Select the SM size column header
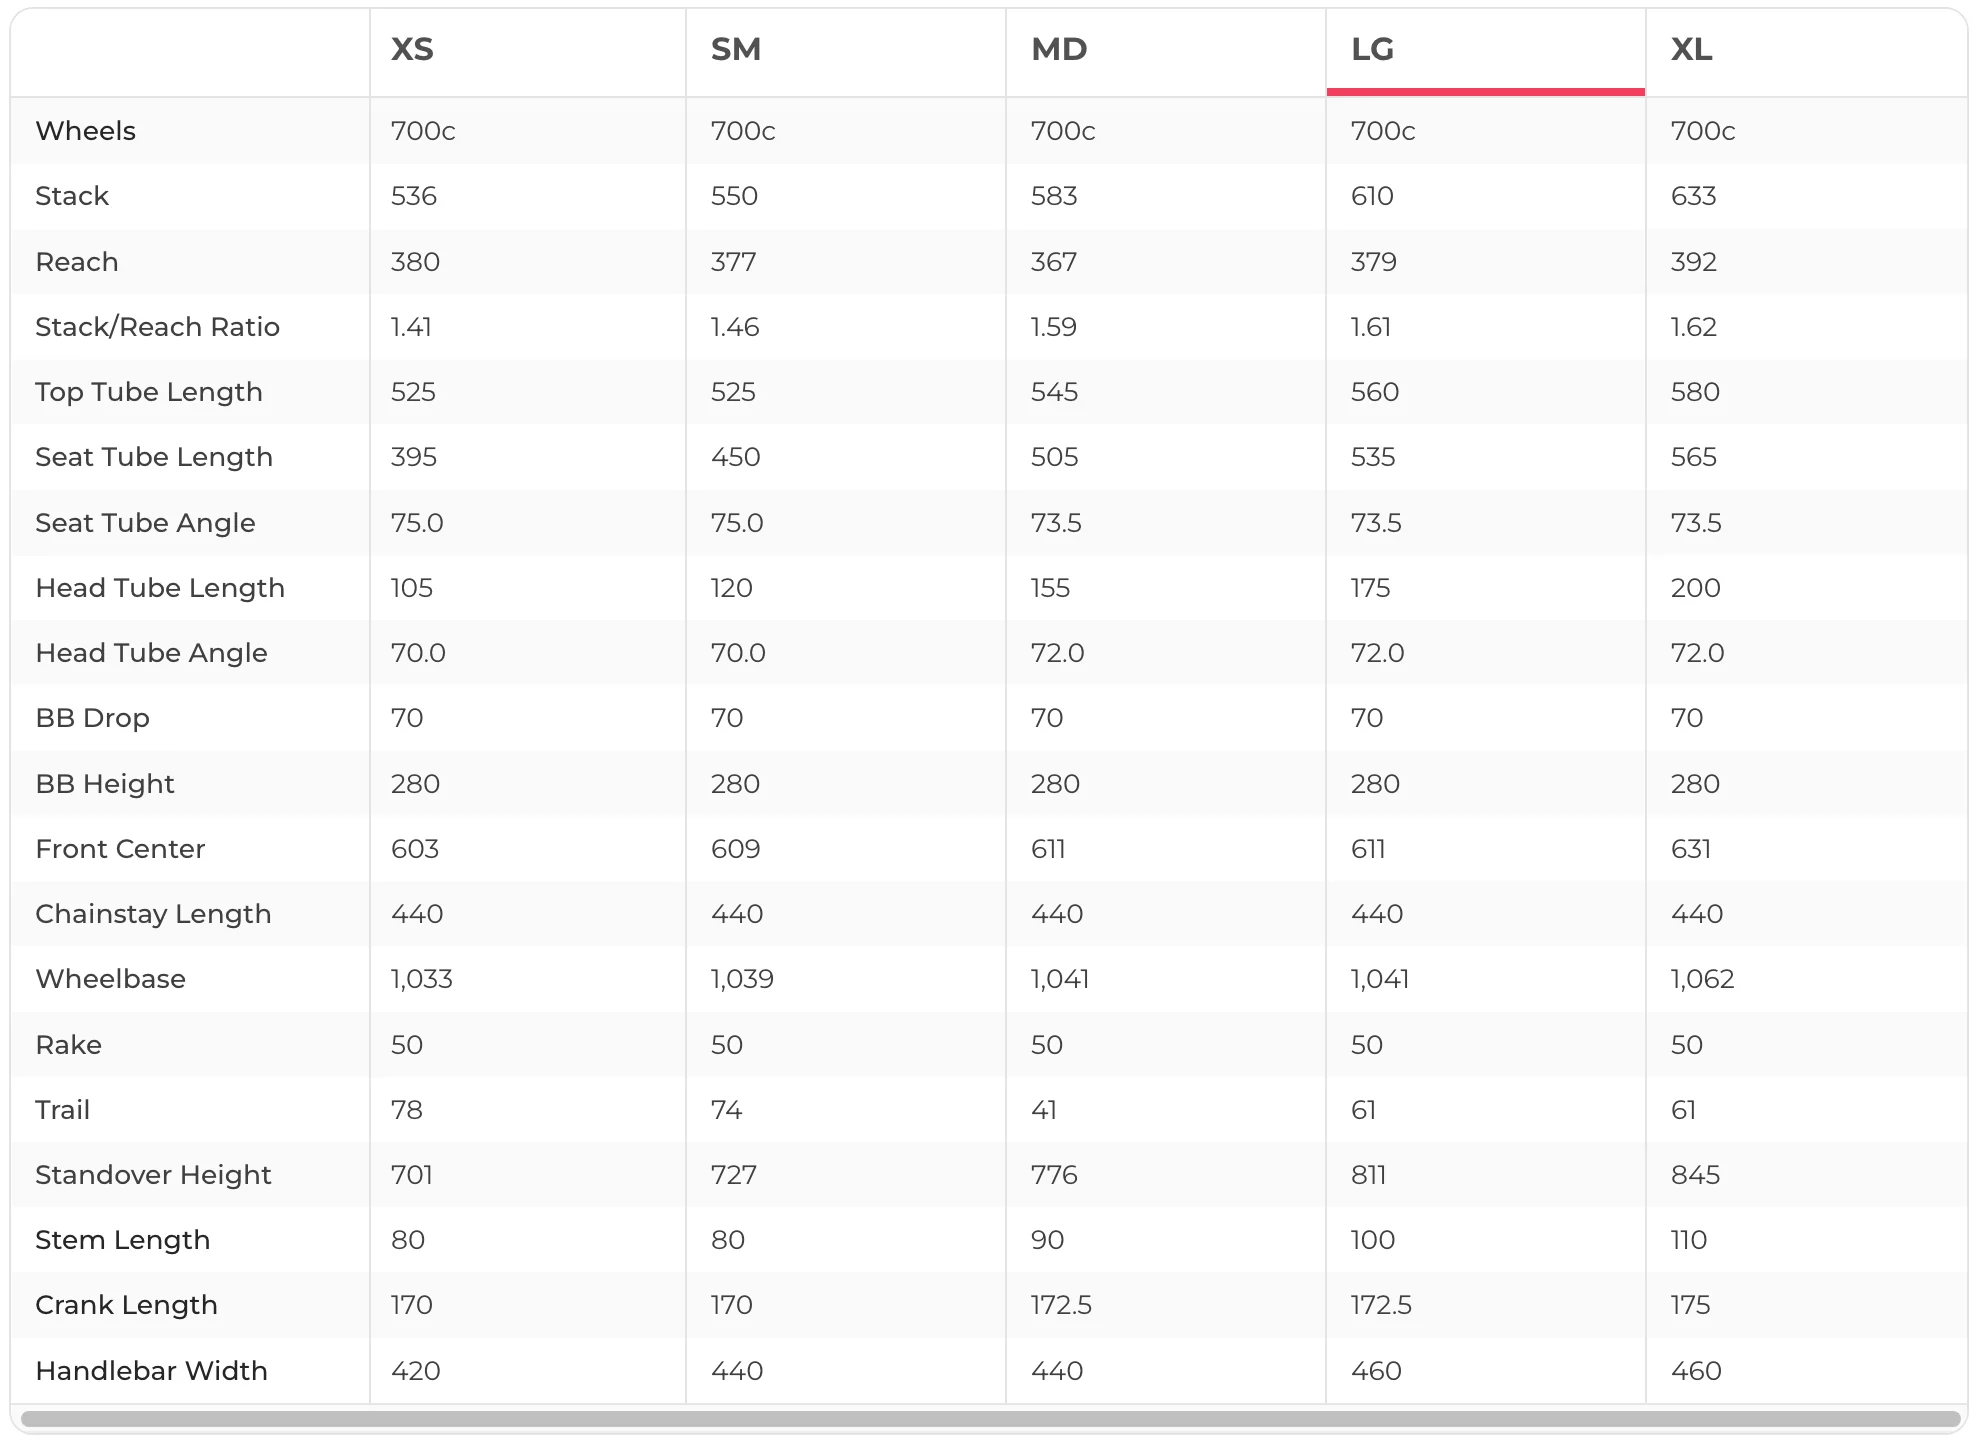 click(x=736, y=49)
